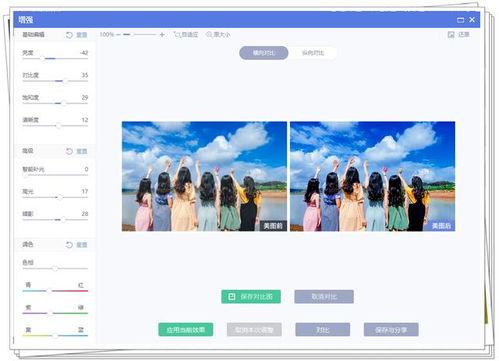Screen dimensions: 499x361
Task: Adjust the smart fill light slider valued 0
Action: (55, 175)
